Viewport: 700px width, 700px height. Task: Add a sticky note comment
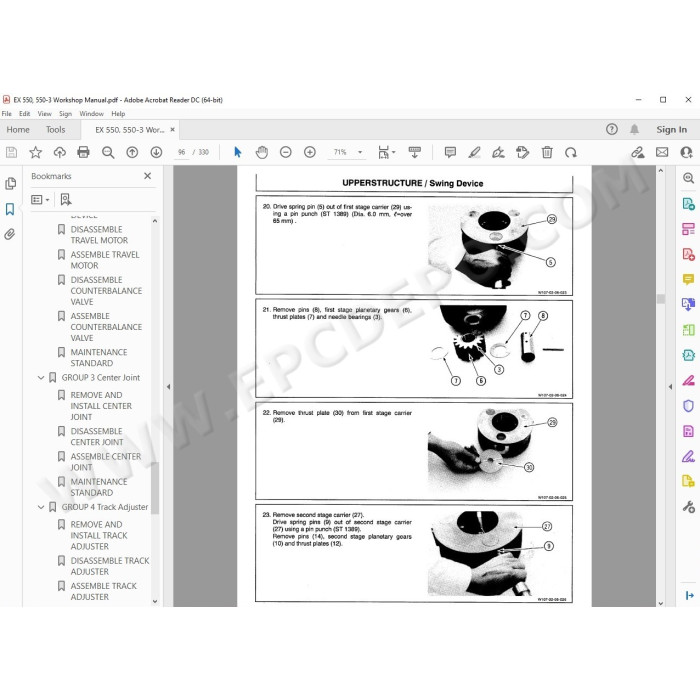click(x=450, y=152)
